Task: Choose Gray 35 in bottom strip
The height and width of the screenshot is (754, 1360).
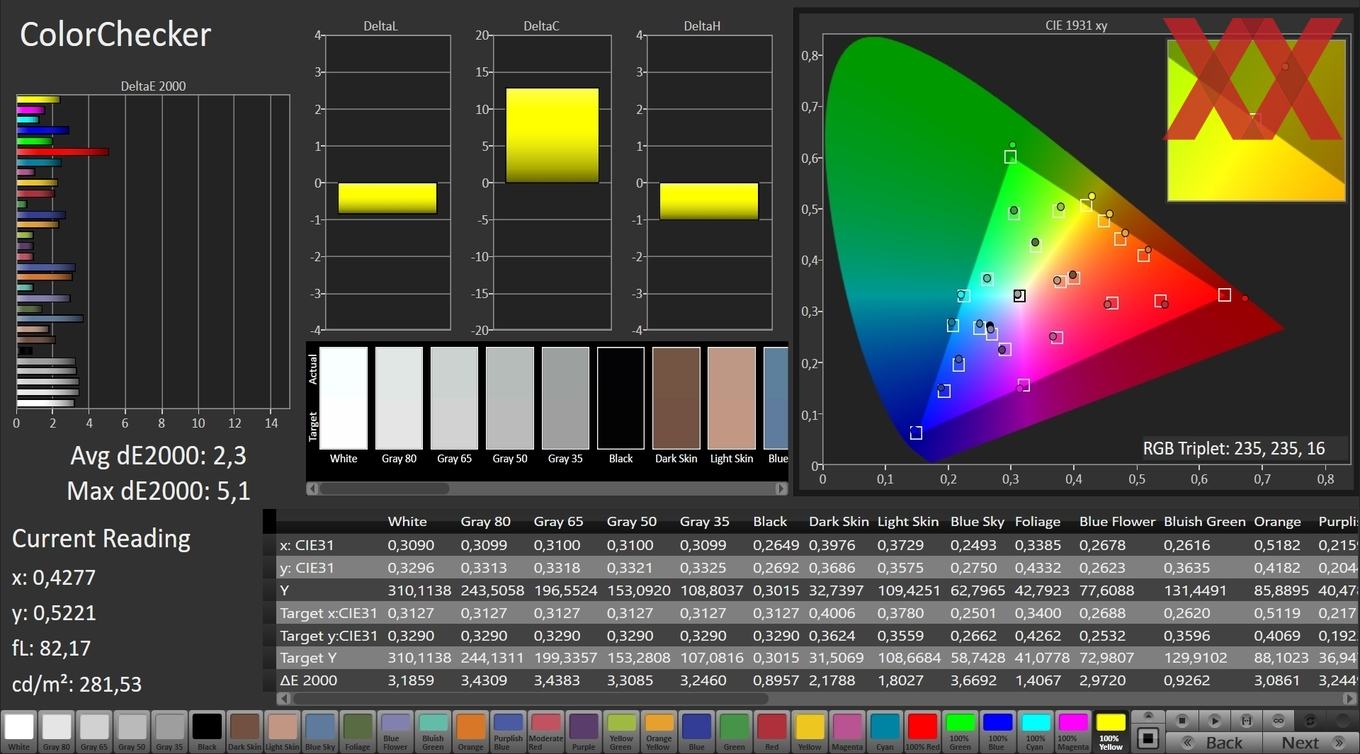Action: click(170, 731)
